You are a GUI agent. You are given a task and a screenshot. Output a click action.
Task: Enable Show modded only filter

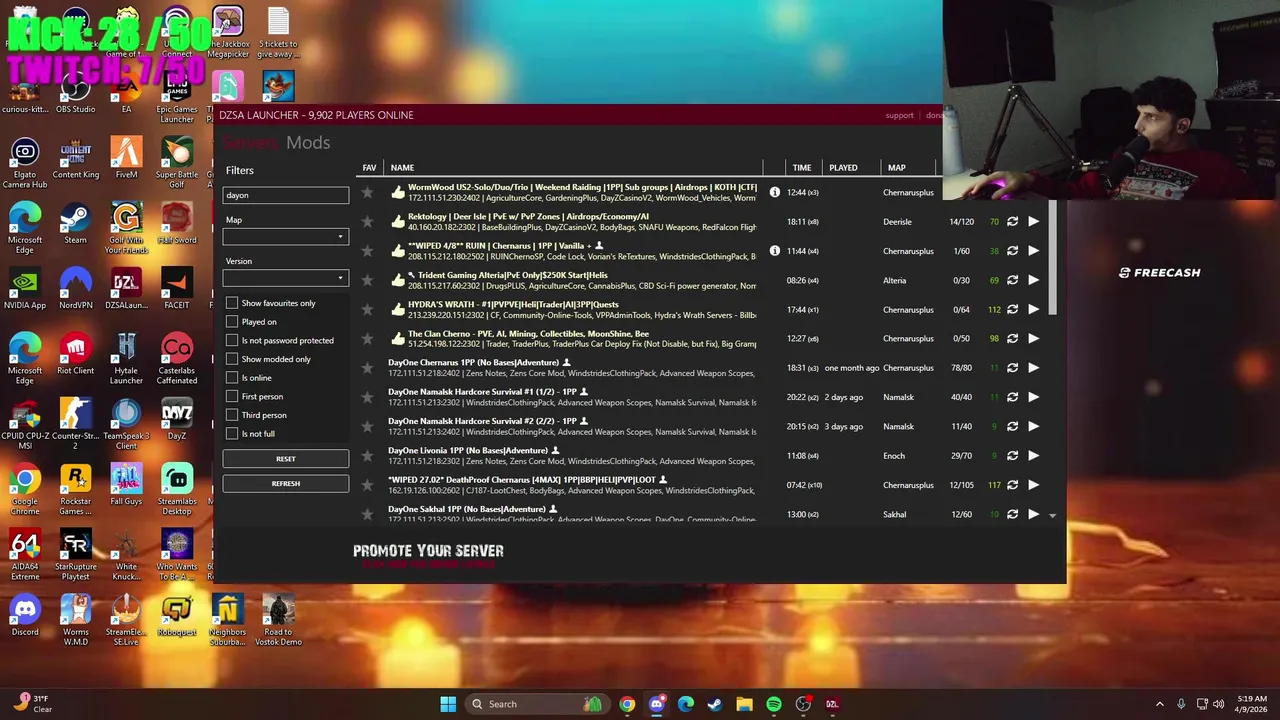point(232,359)
